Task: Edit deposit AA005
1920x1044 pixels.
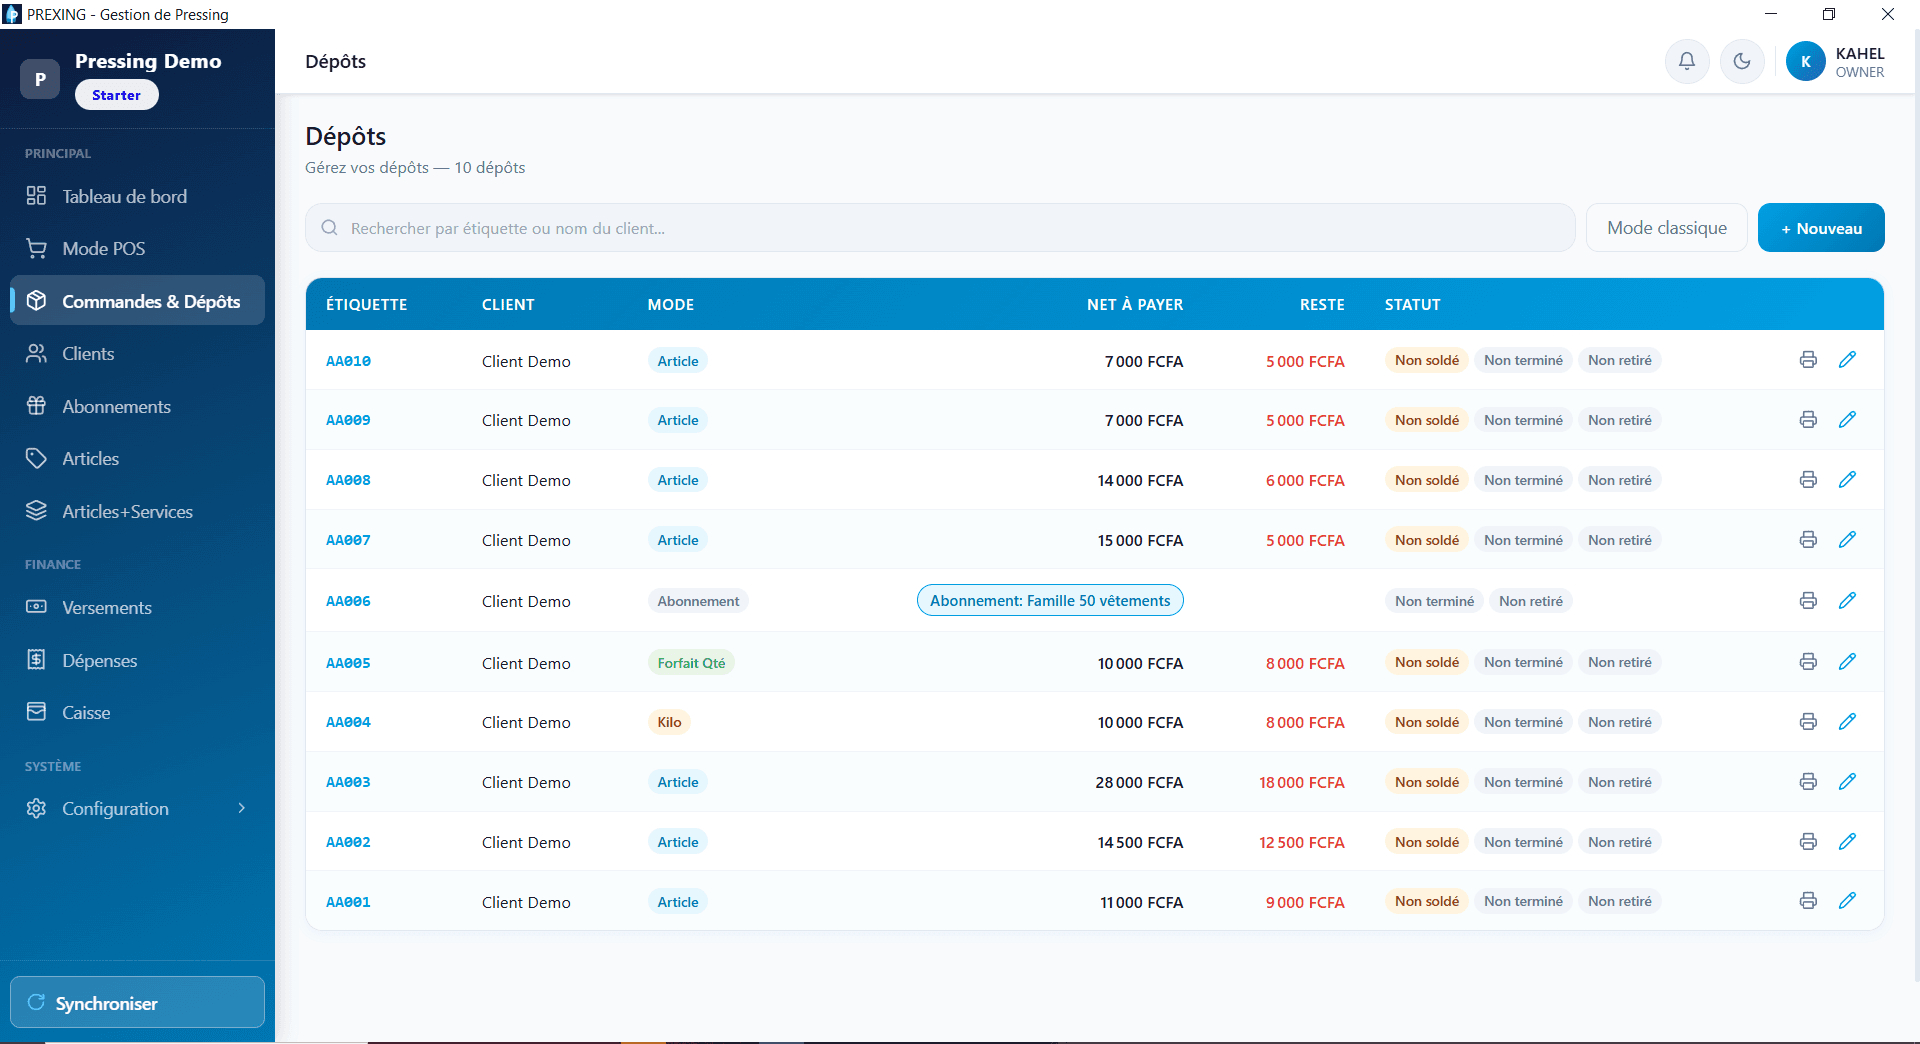Action: pyautogui.click(x=1847, y=662)
